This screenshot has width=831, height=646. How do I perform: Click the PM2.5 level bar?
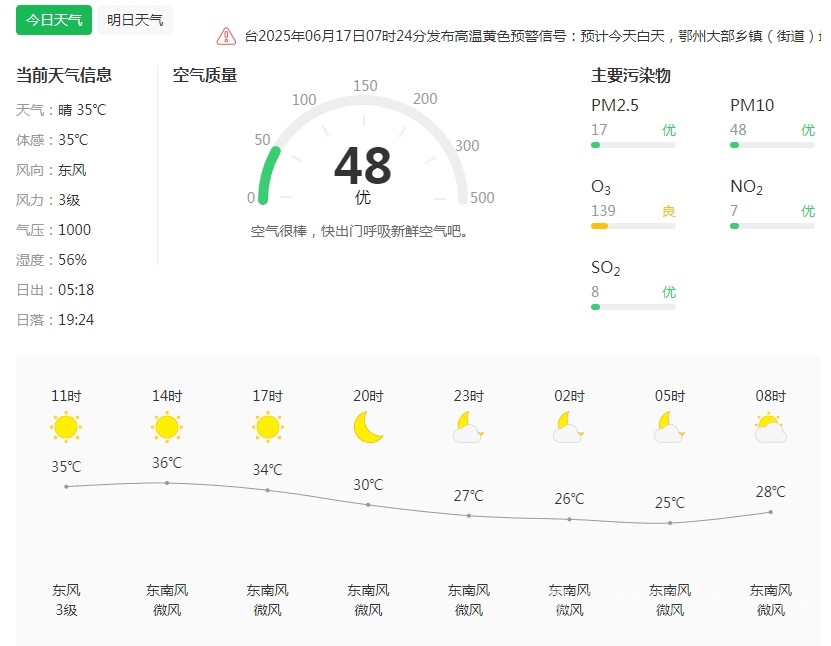tap(633, 145)
